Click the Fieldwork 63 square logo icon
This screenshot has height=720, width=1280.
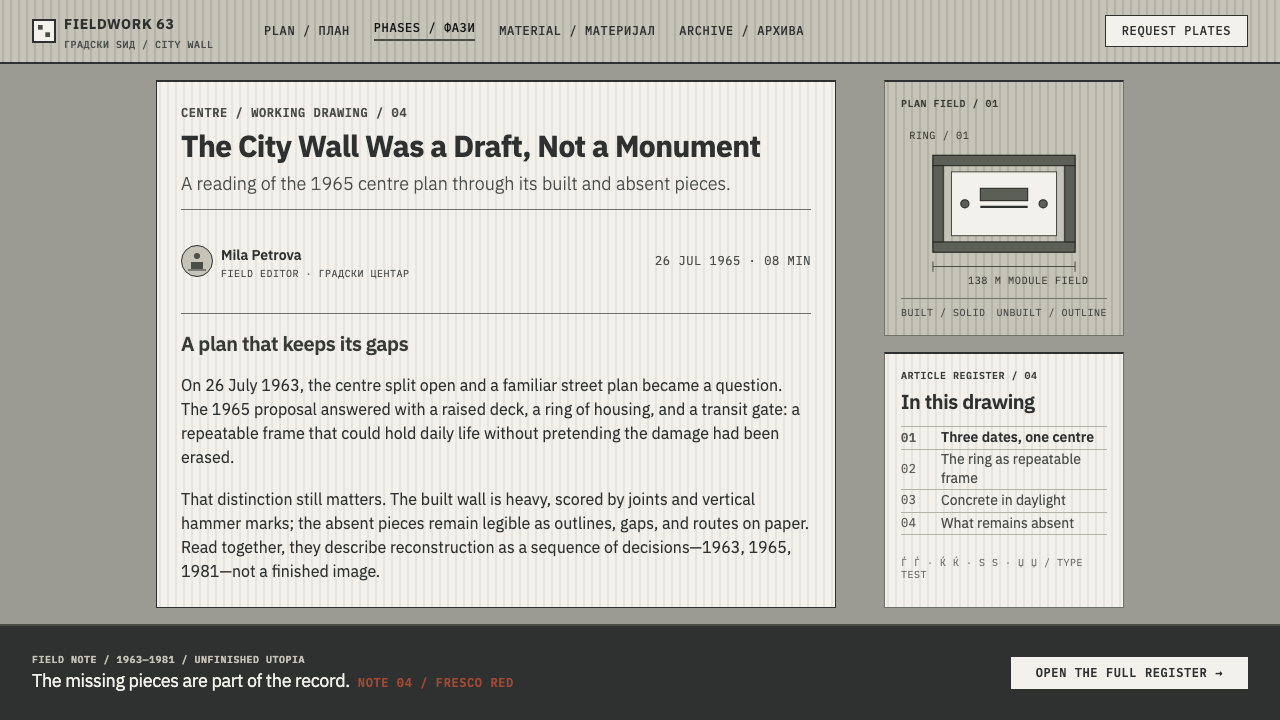(x=44, y=31)
